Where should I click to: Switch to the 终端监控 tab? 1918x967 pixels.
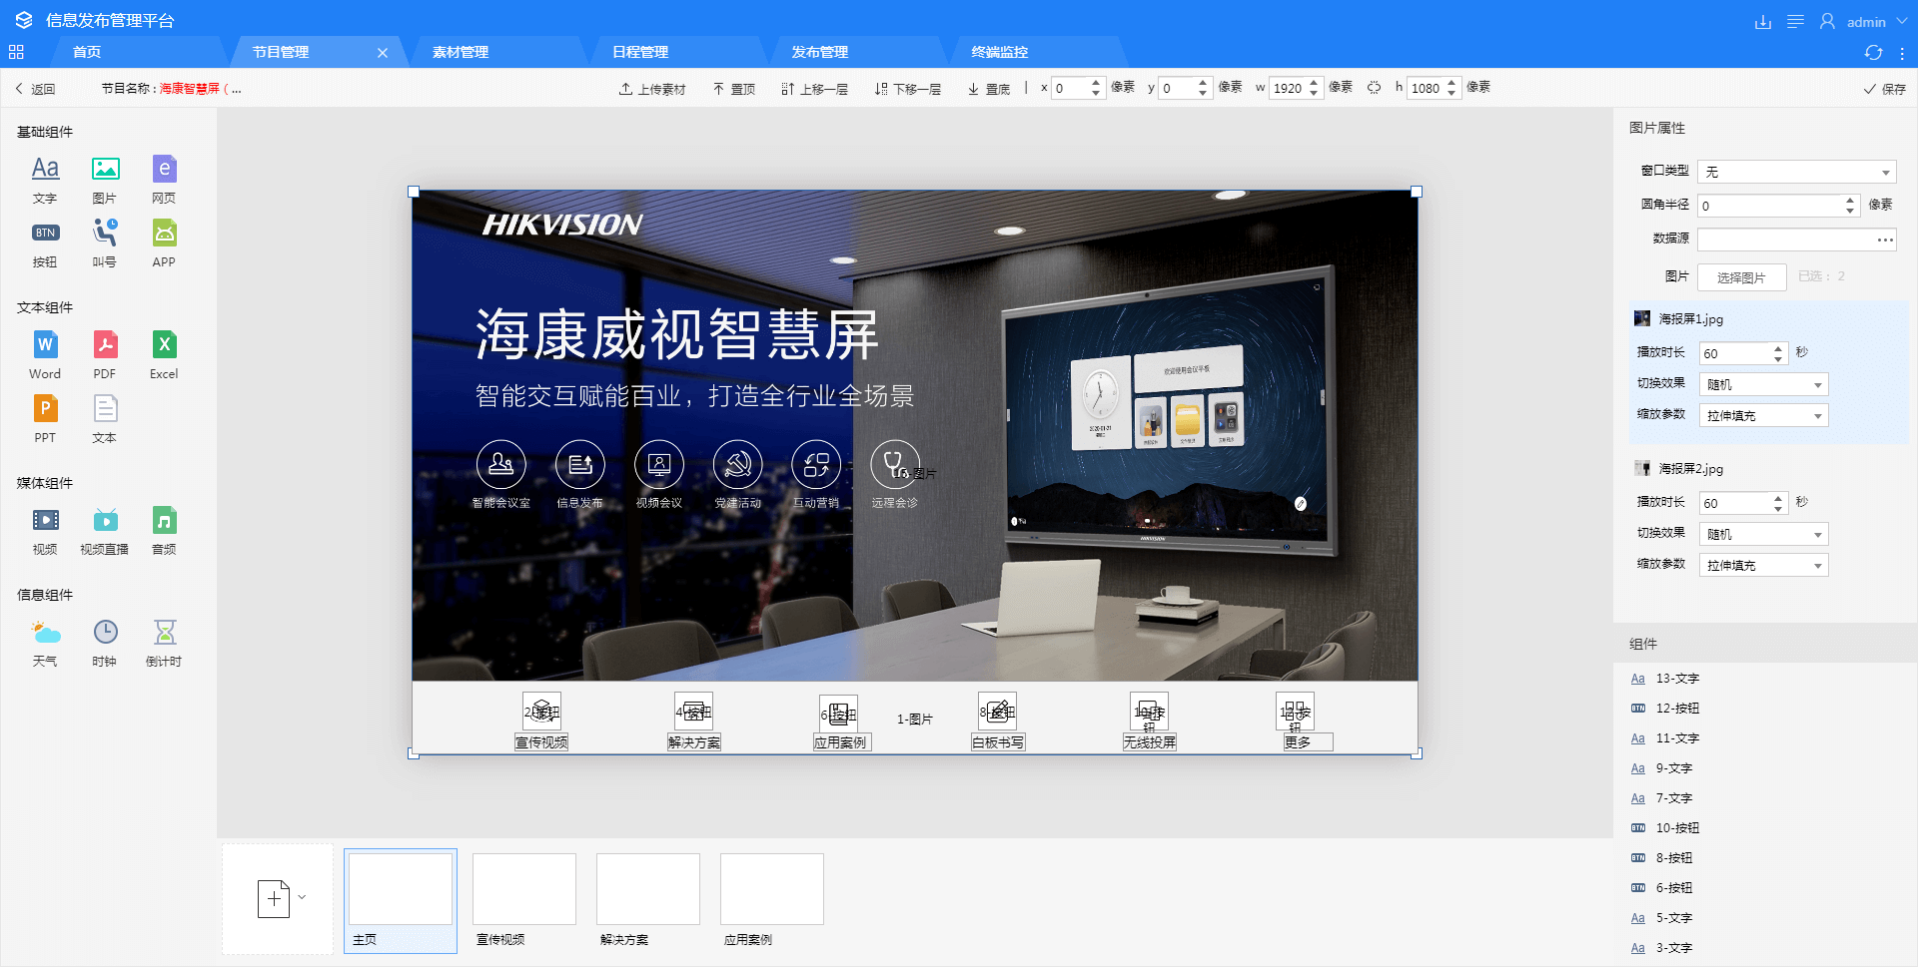(x=1000, y=52)
